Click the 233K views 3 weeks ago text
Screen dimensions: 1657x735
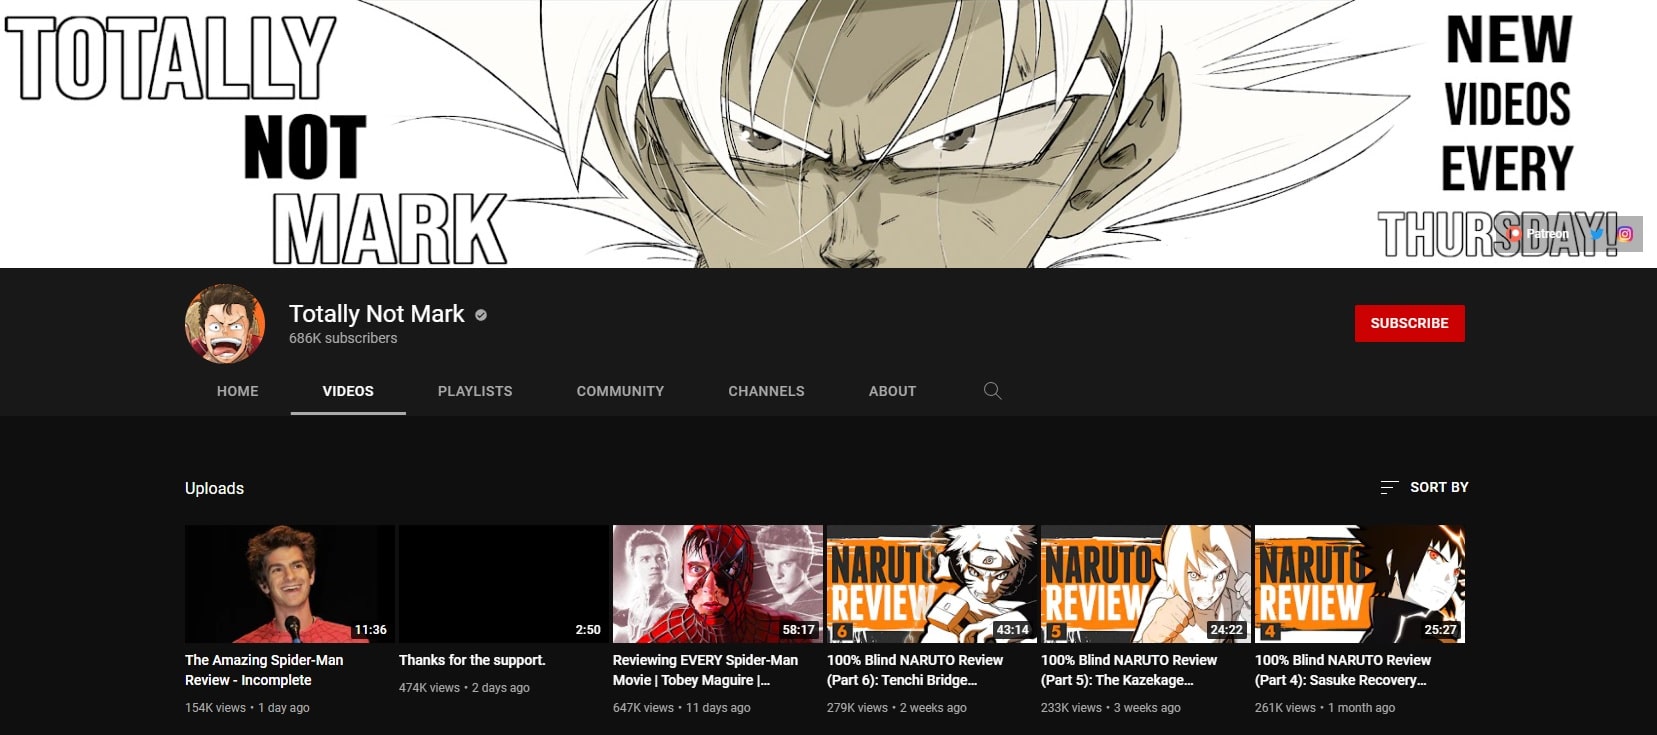(1111, 707)
